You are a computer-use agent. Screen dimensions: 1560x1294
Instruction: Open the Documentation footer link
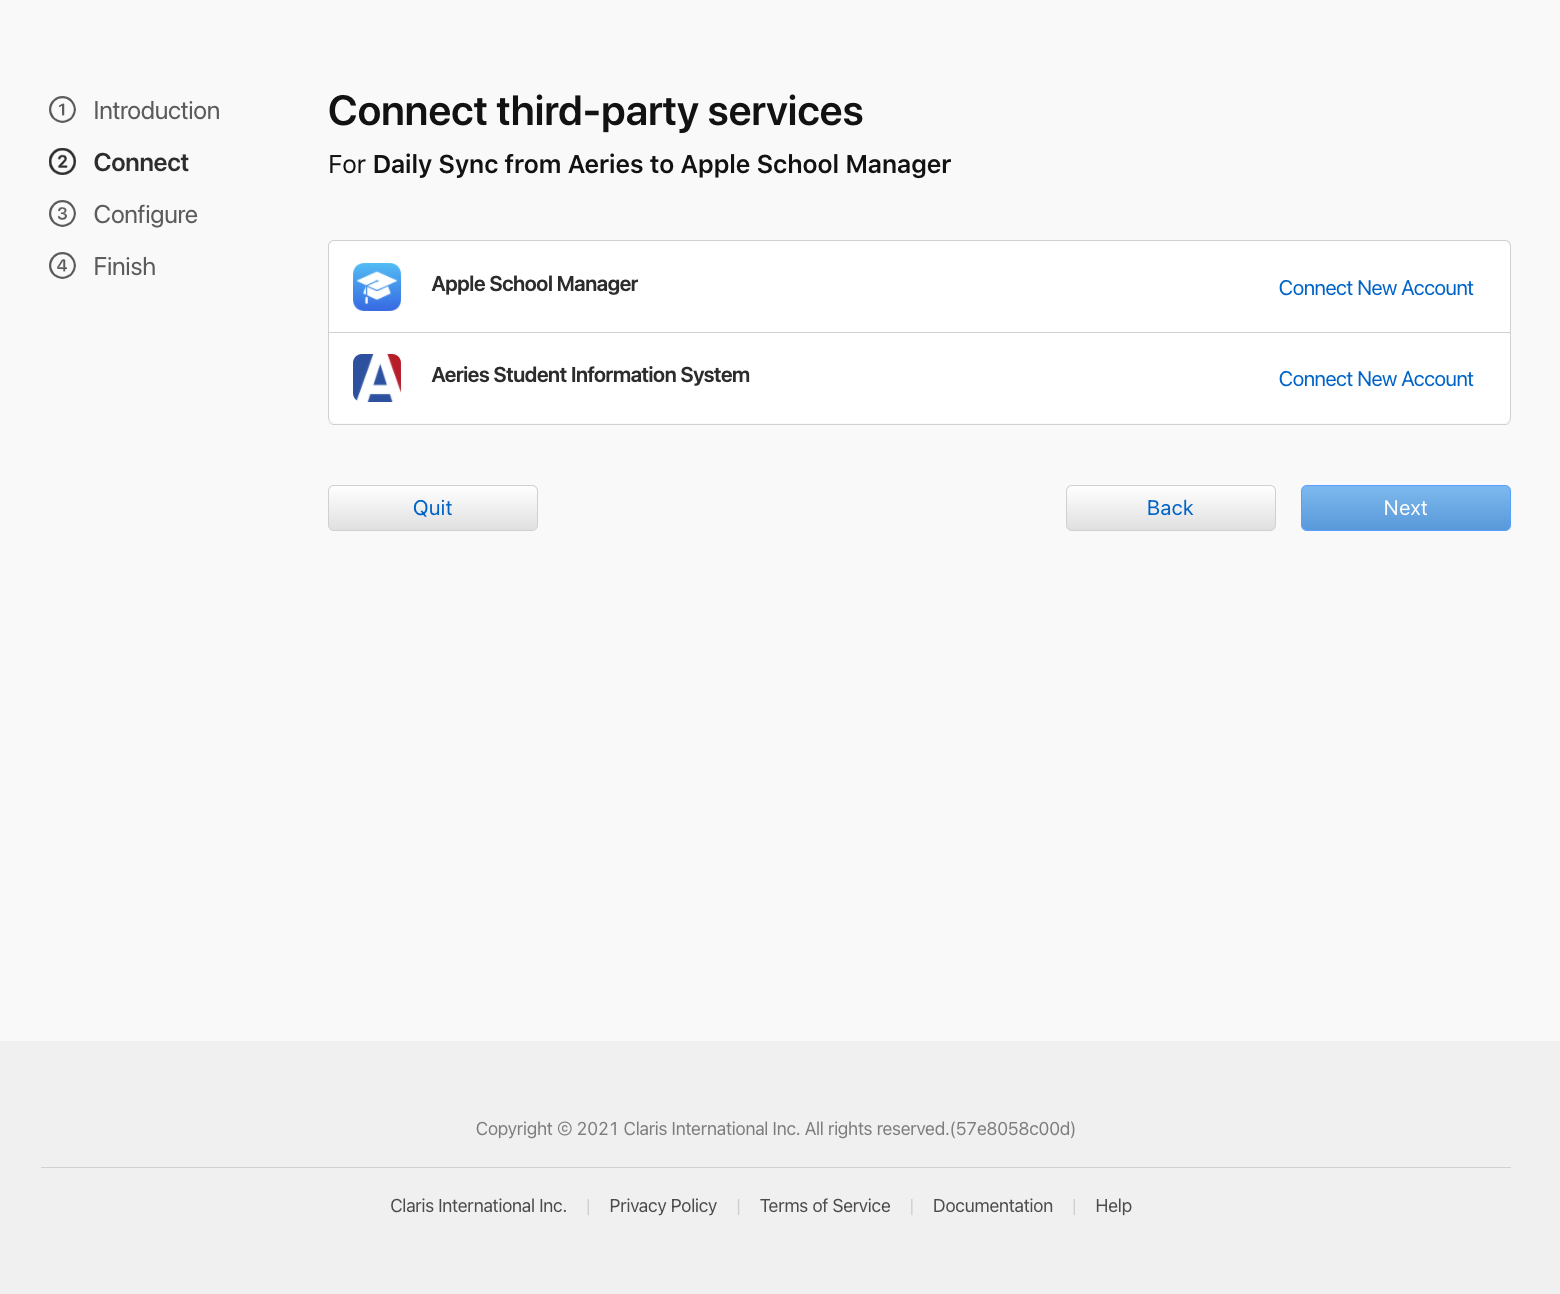click(993, 1206)
